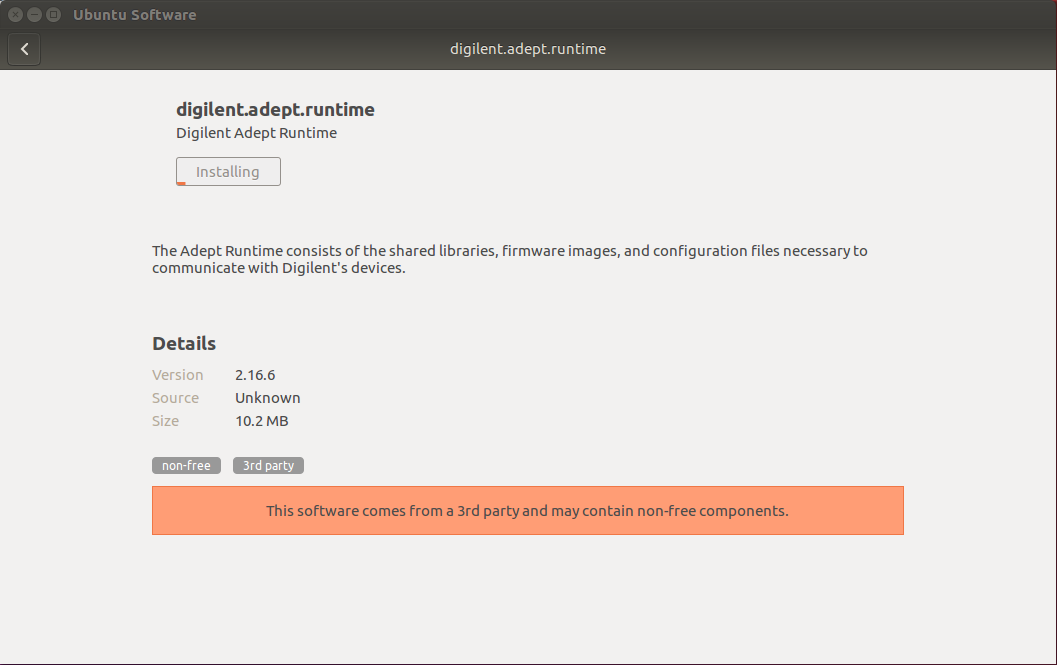This screenshot has height=665, width=1057.
Task: Click the Details section heading
Action: (x=184, y=343)
